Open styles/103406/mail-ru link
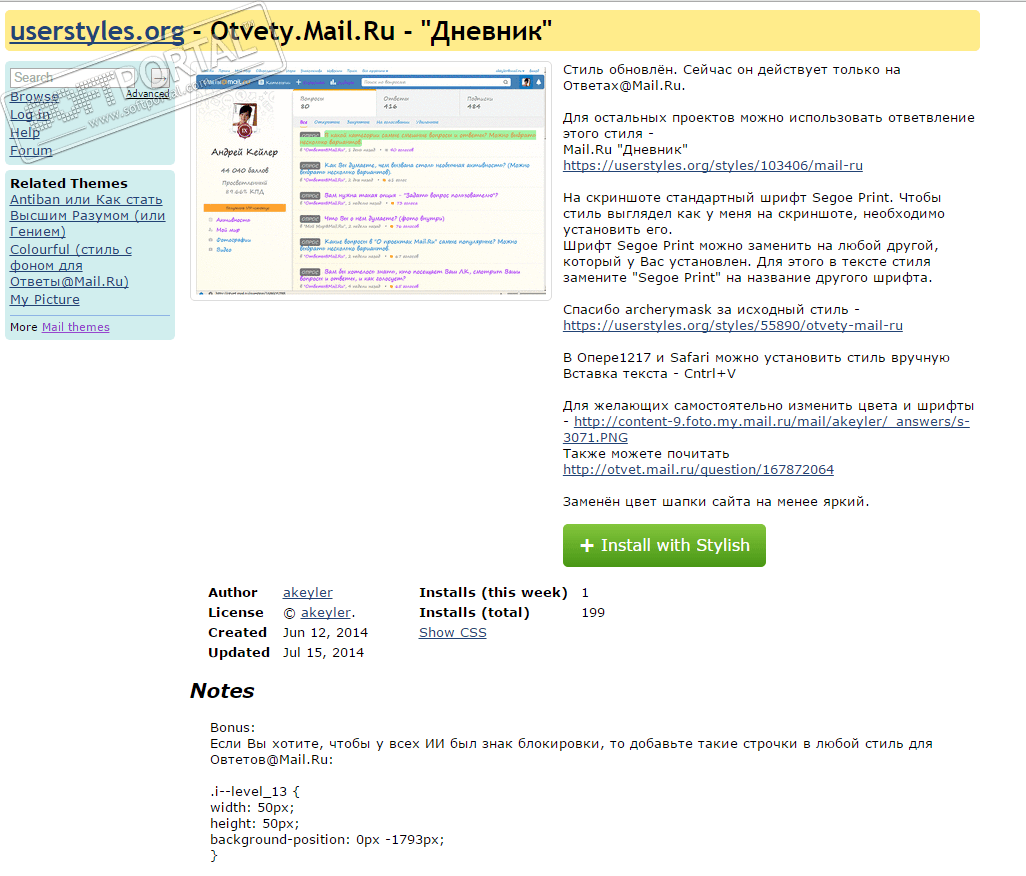Image resolution: width=1026 pixels, height=876 pixels. click(713, 166)
